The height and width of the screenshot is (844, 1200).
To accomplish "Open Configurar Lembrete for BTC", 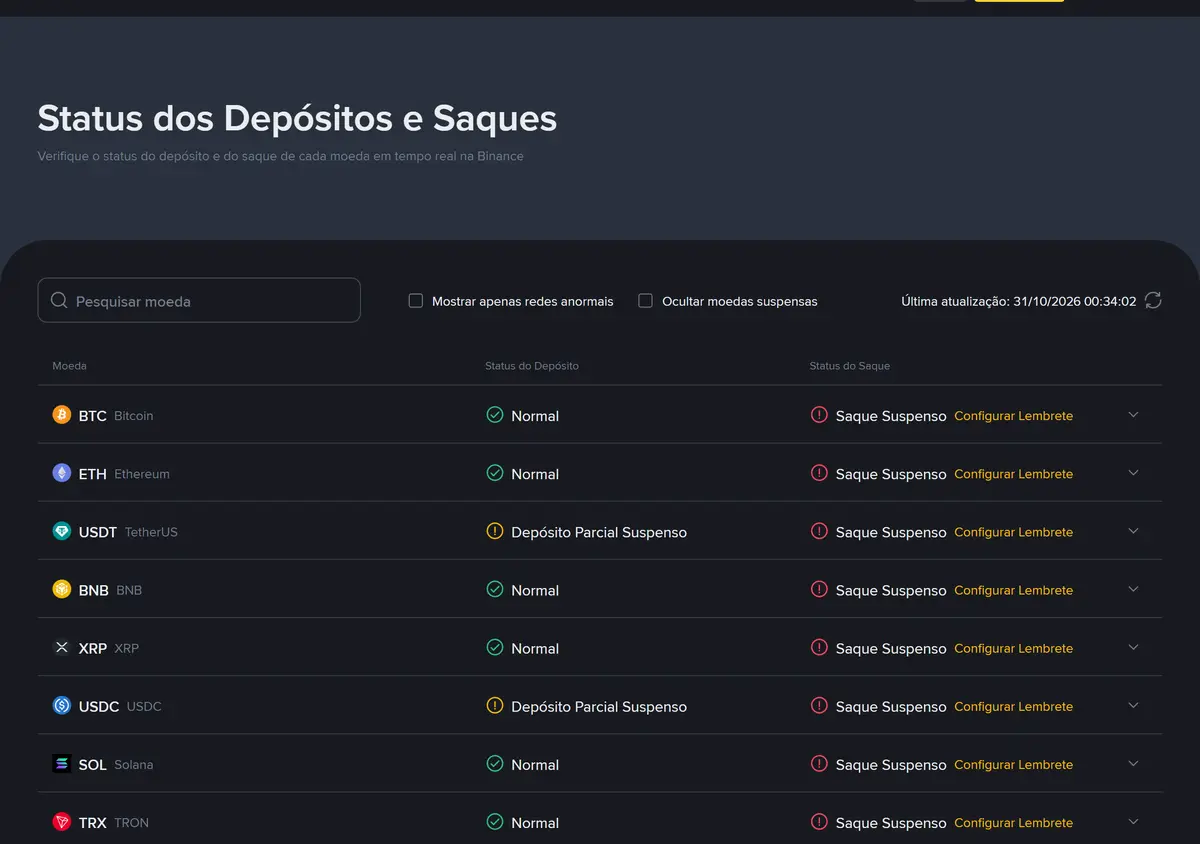I will [x=1013, y=416].
